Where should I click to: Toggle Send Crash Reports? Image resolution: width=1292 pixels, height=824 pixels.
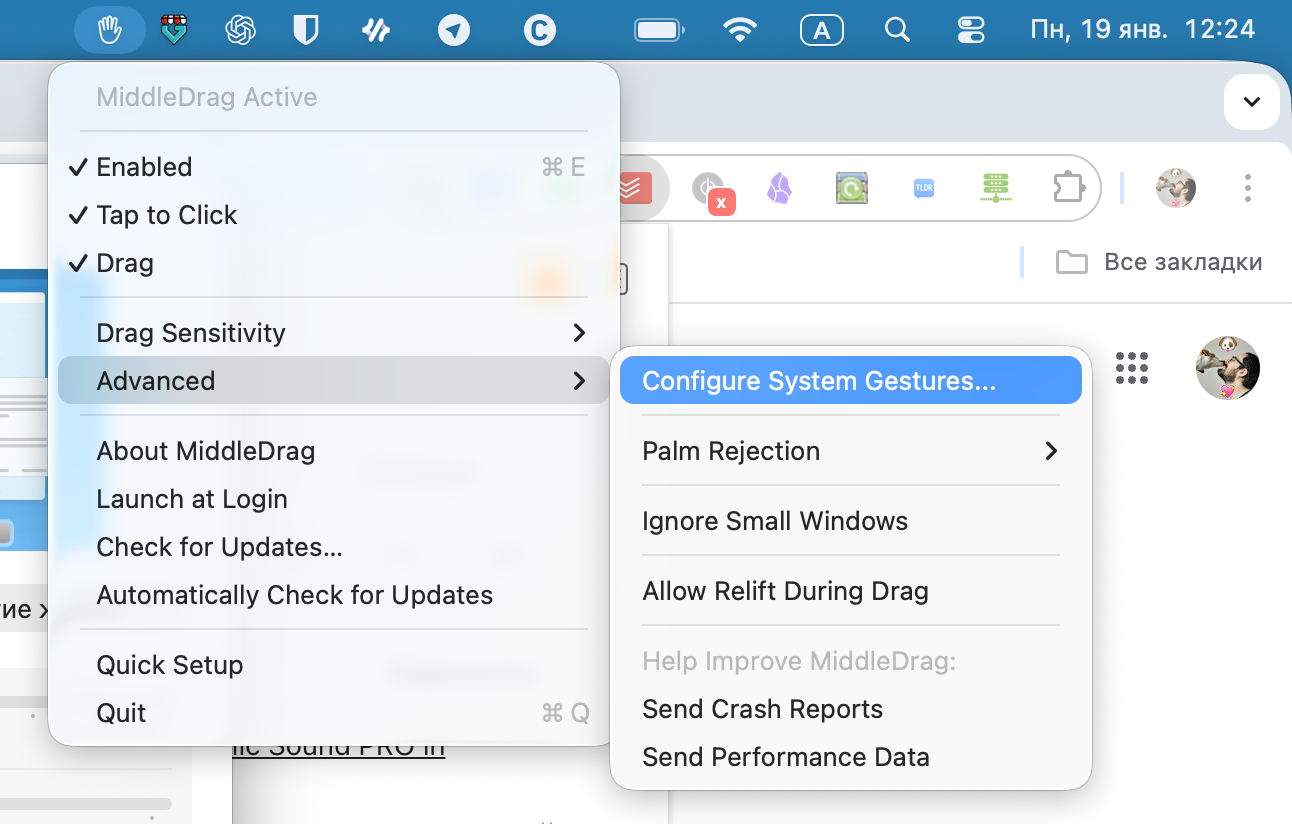coord(851,709)
